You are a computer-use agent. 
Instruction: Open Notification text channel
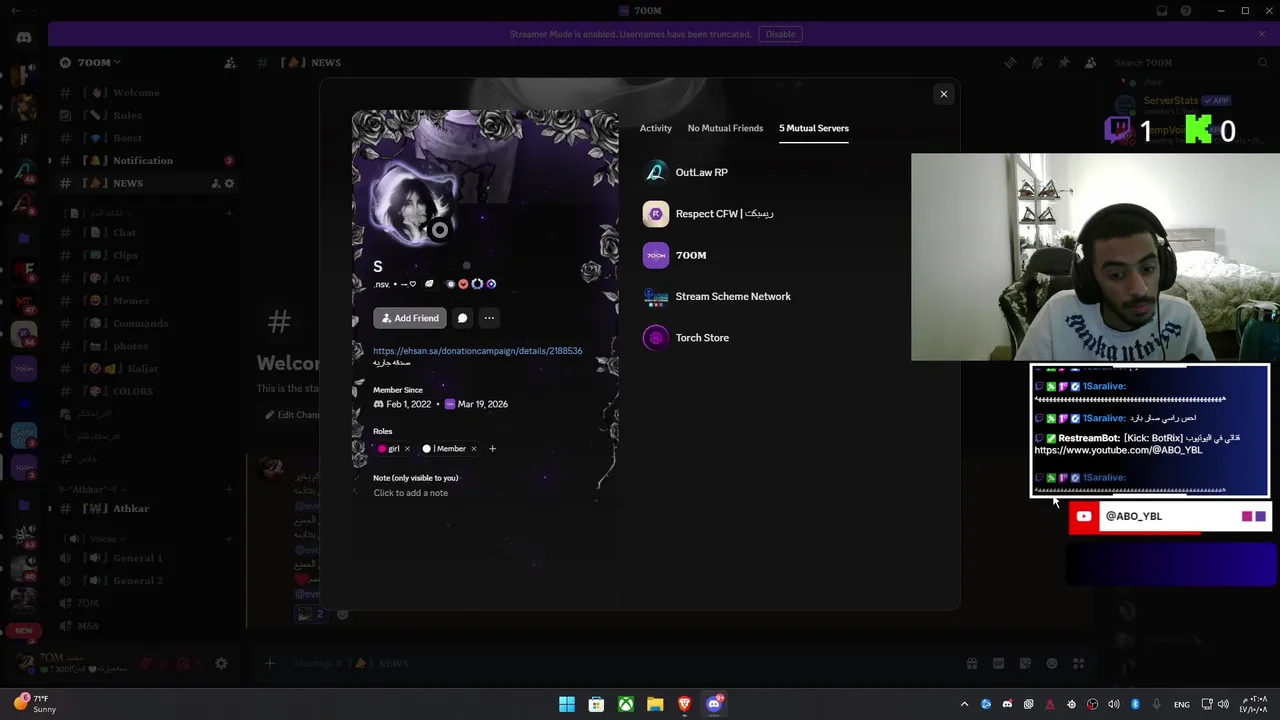145,161
